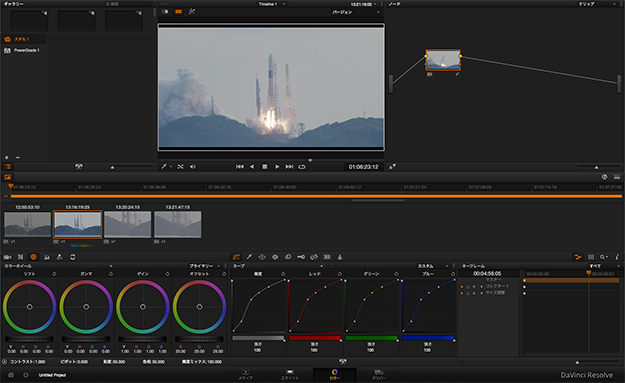Select the Keyframes panel icon

578,257
